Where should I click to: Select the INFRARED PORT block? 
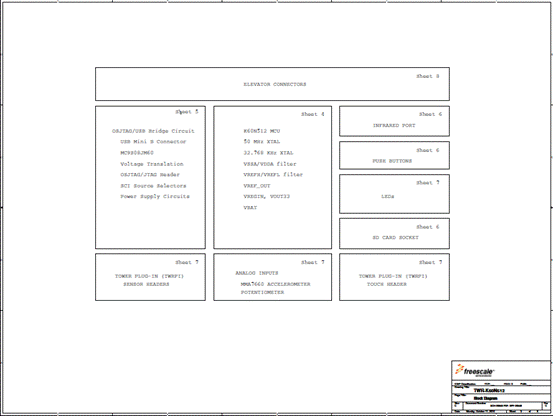[x=394, y=121]
